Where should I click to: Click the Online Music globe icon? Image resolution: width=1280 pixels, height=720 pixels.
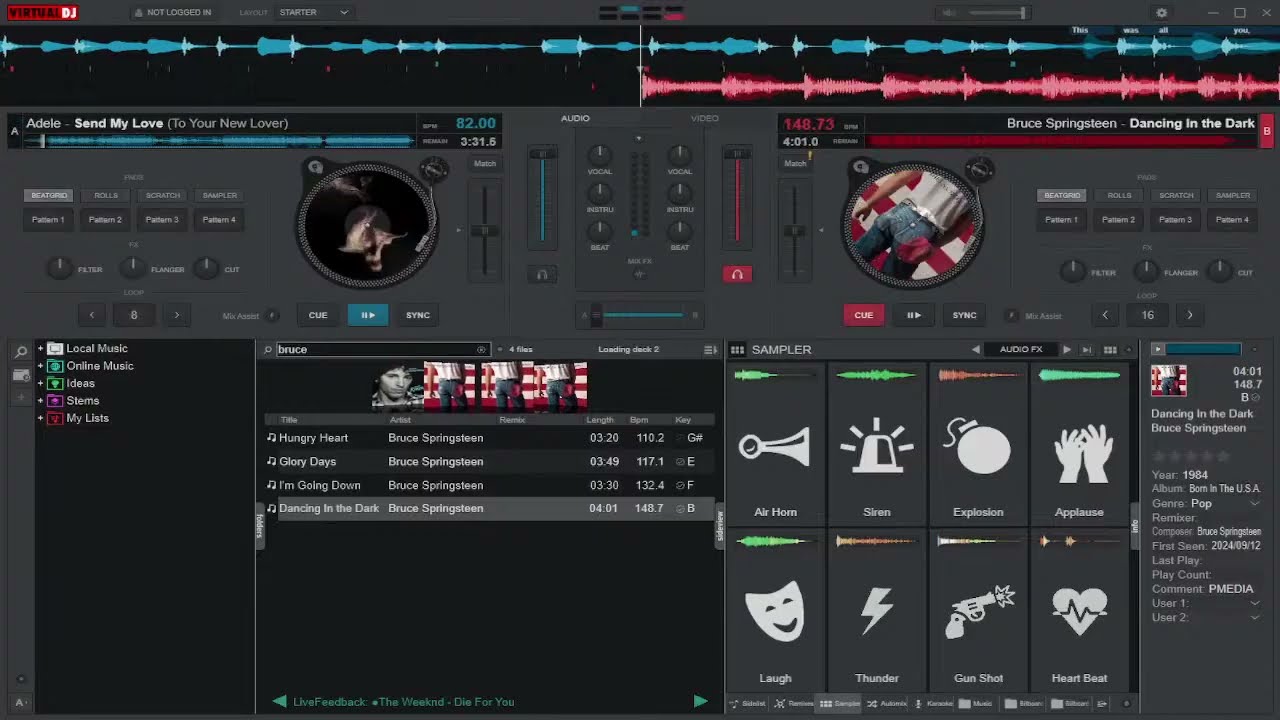[x=56, y=366]
